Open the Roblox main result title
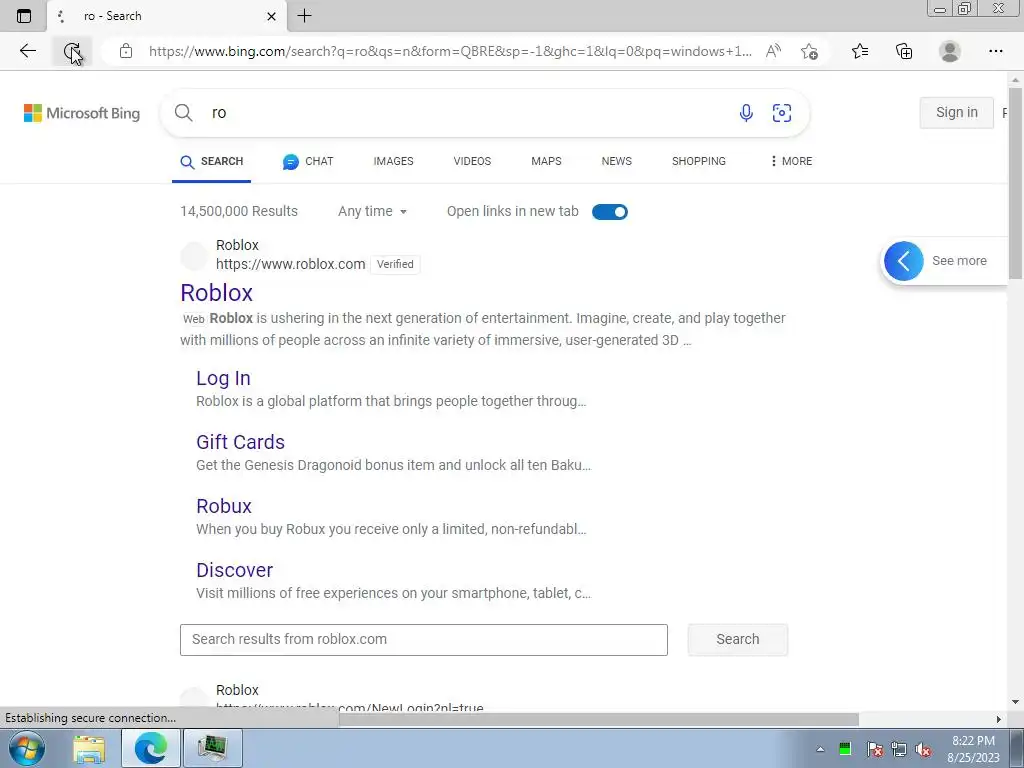 pos(216,293)
